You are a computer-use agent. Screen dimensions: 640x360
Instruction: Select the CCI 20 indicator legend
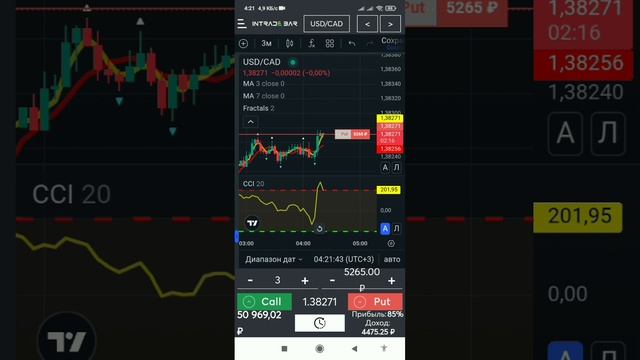[x=253, y=184]
